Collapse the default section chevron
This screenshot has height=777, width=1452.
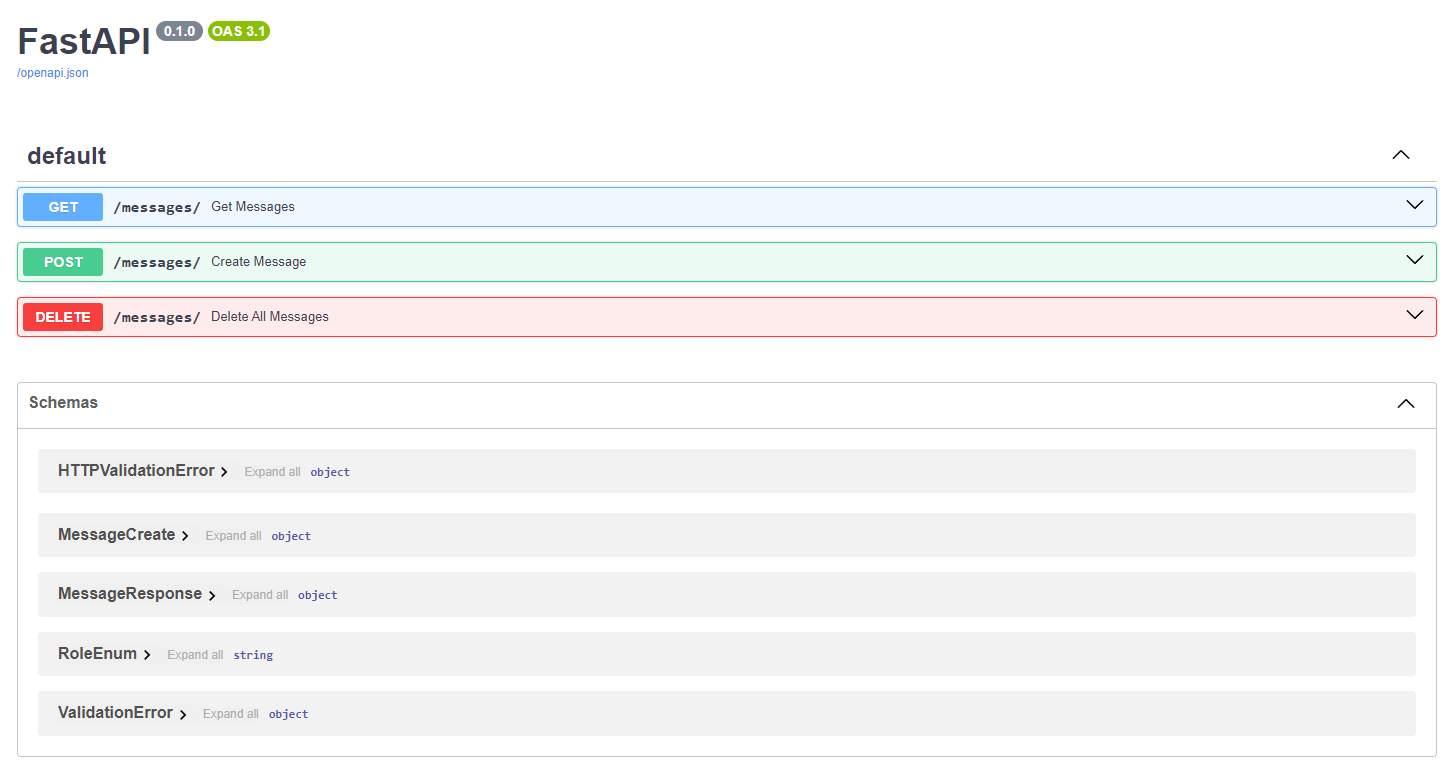tap(1401, 155)
